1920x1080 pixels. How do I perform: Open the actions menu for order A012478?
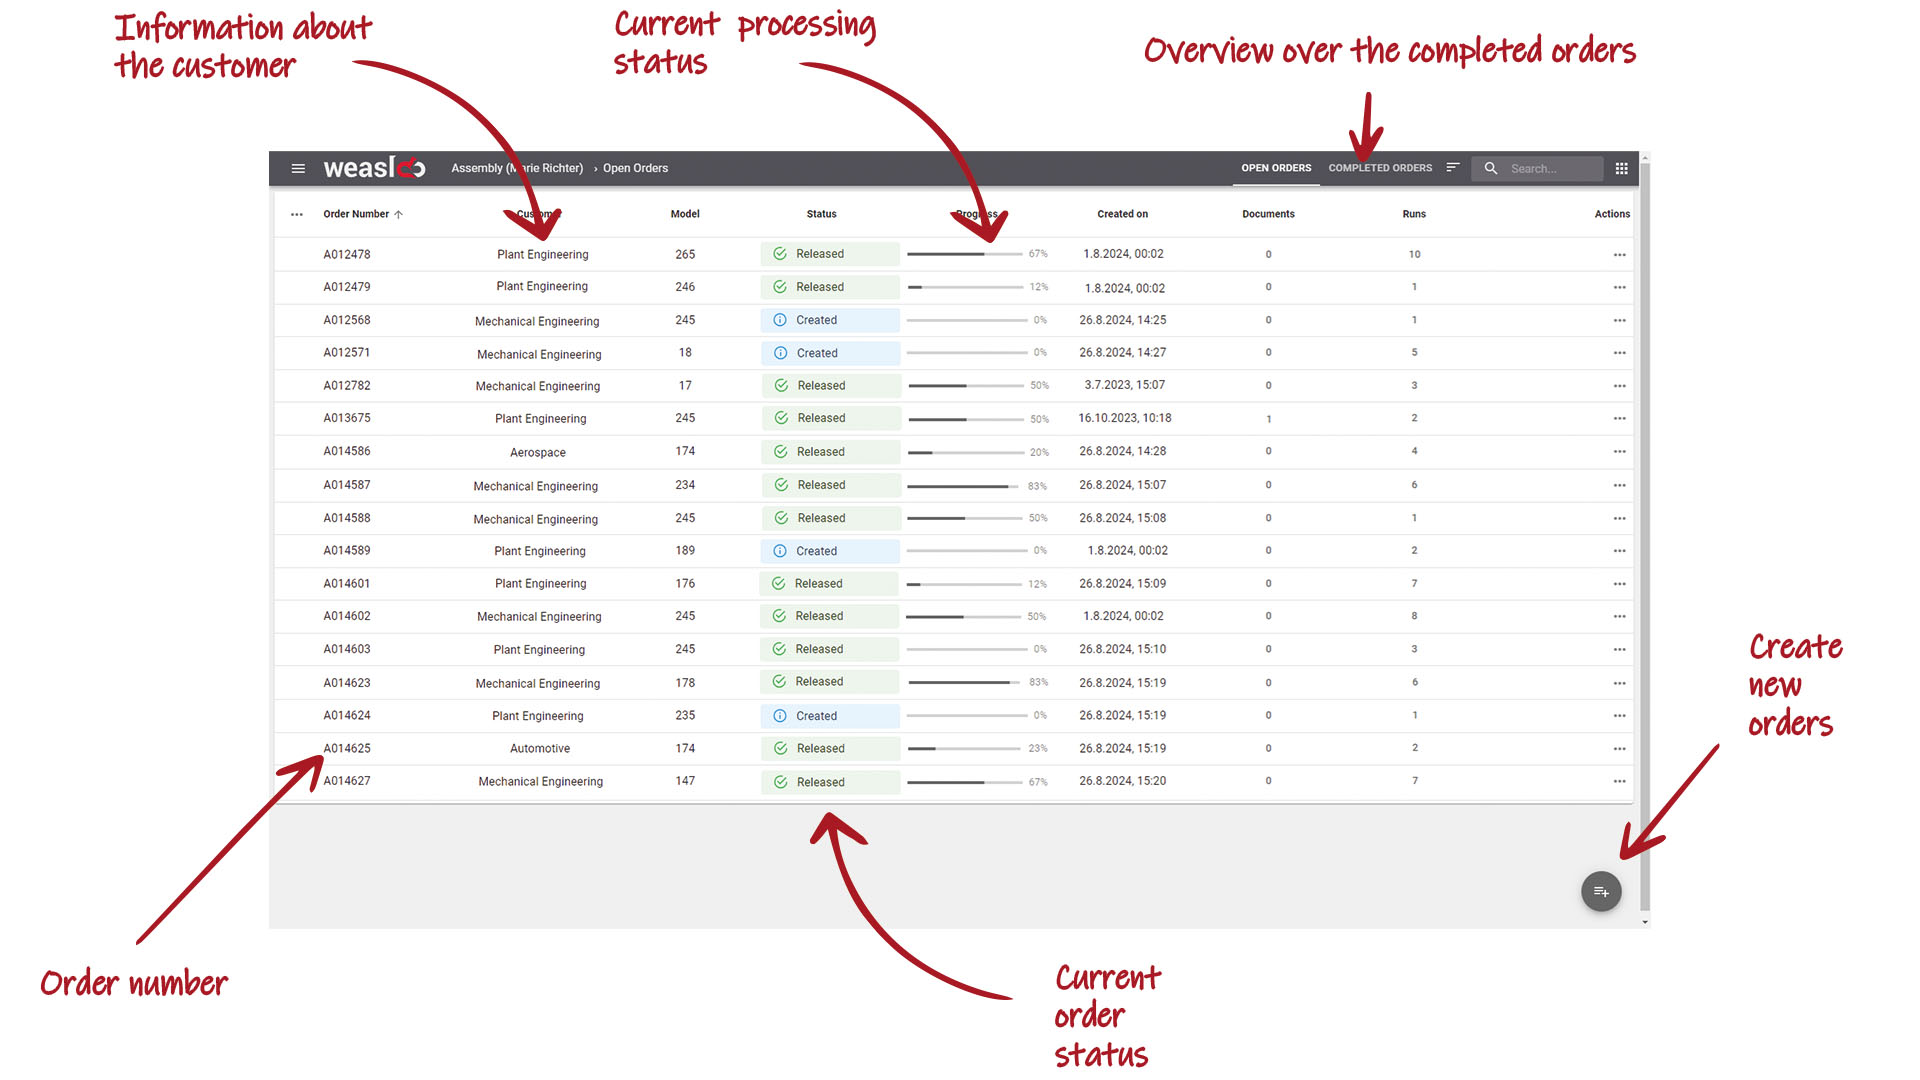(1620, 254)
